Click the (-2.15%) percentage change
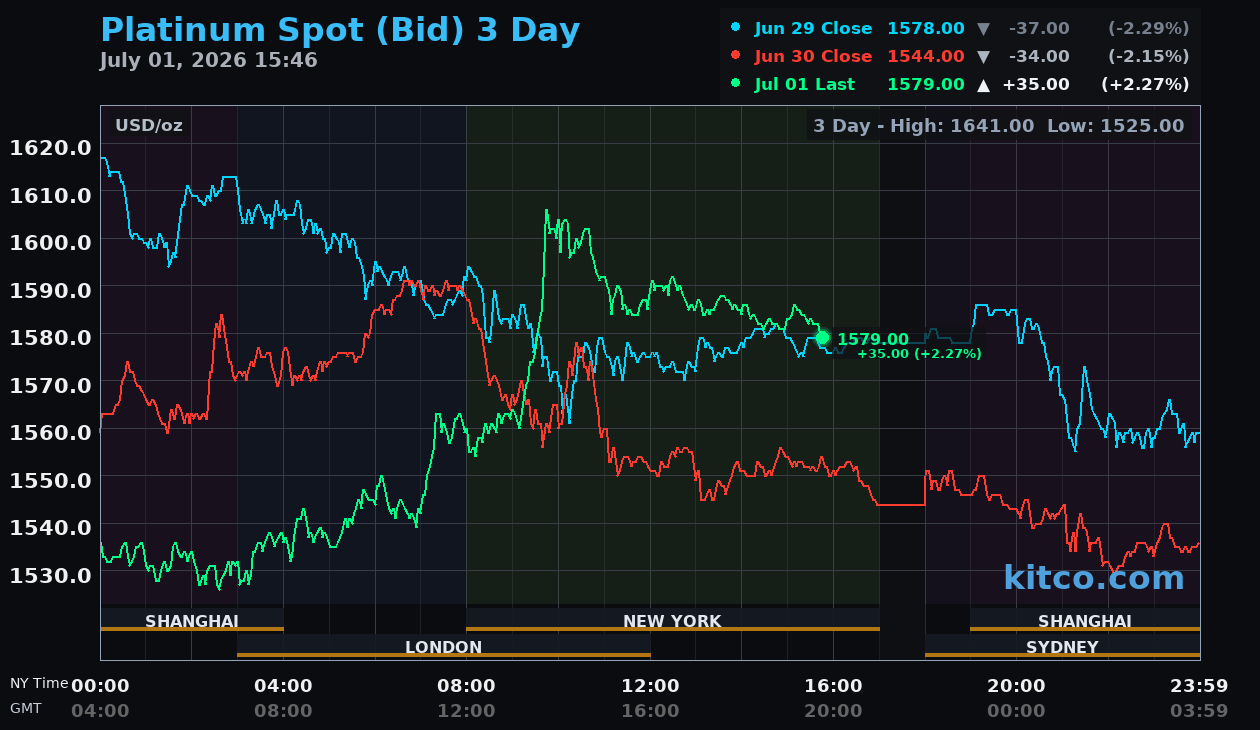 pyautogui.click(x=1148, y=56)
